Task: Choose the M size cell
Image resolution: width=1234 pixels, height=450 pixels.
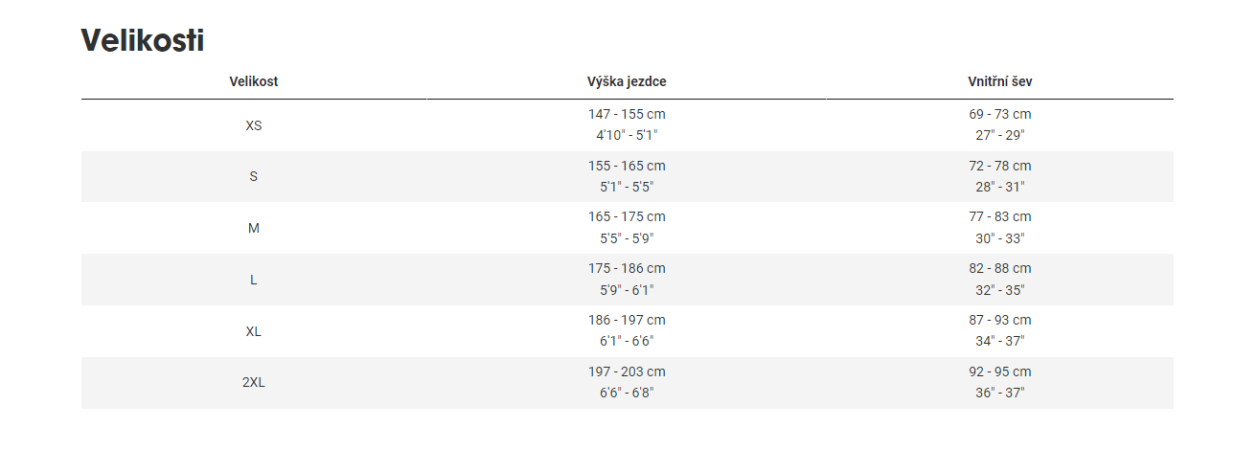Action: point(253,228)
